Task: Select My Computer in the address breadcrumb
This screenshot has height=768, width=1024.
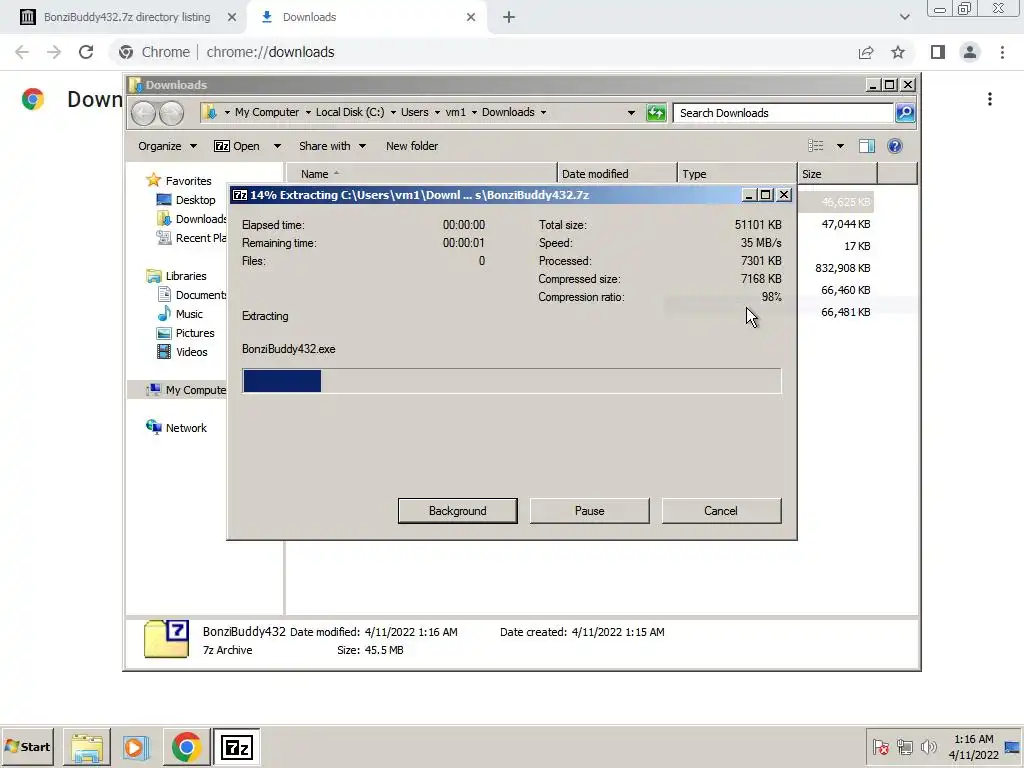Action: point(266,112)
